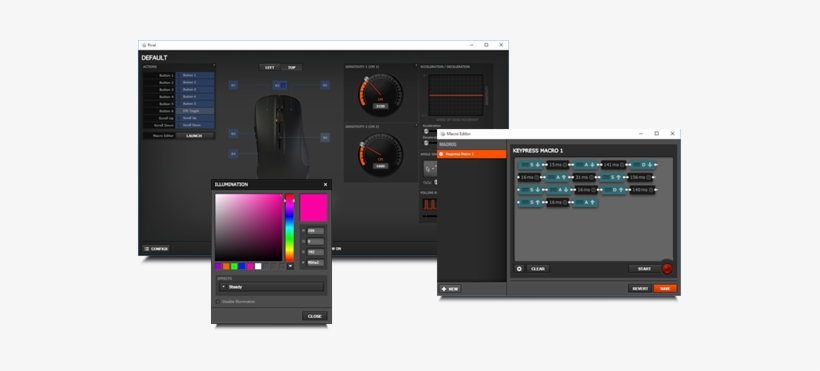
Task: Select the D key-down block in row one
Action: (x=642, y=165)
